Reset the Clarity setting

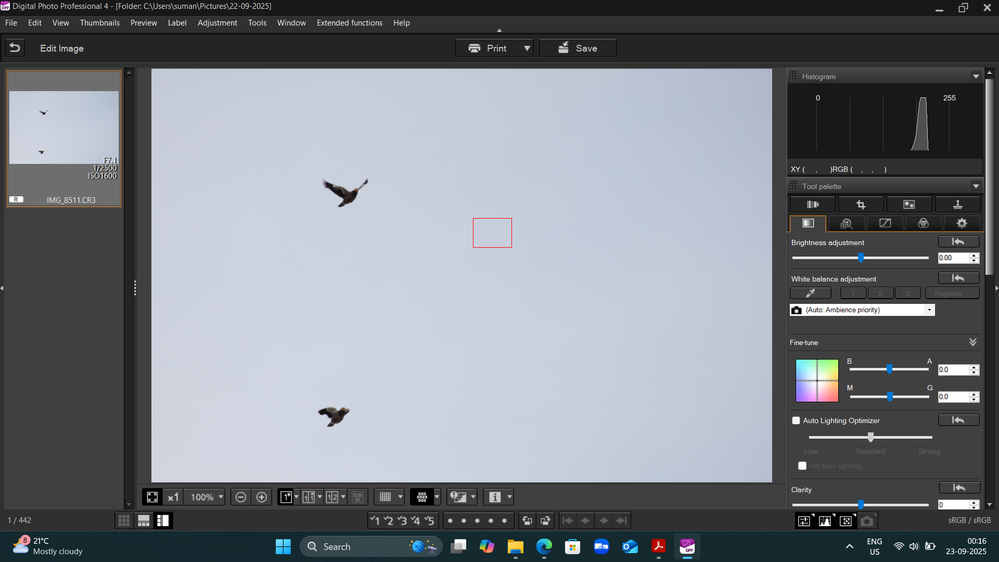tap(959, 488)
